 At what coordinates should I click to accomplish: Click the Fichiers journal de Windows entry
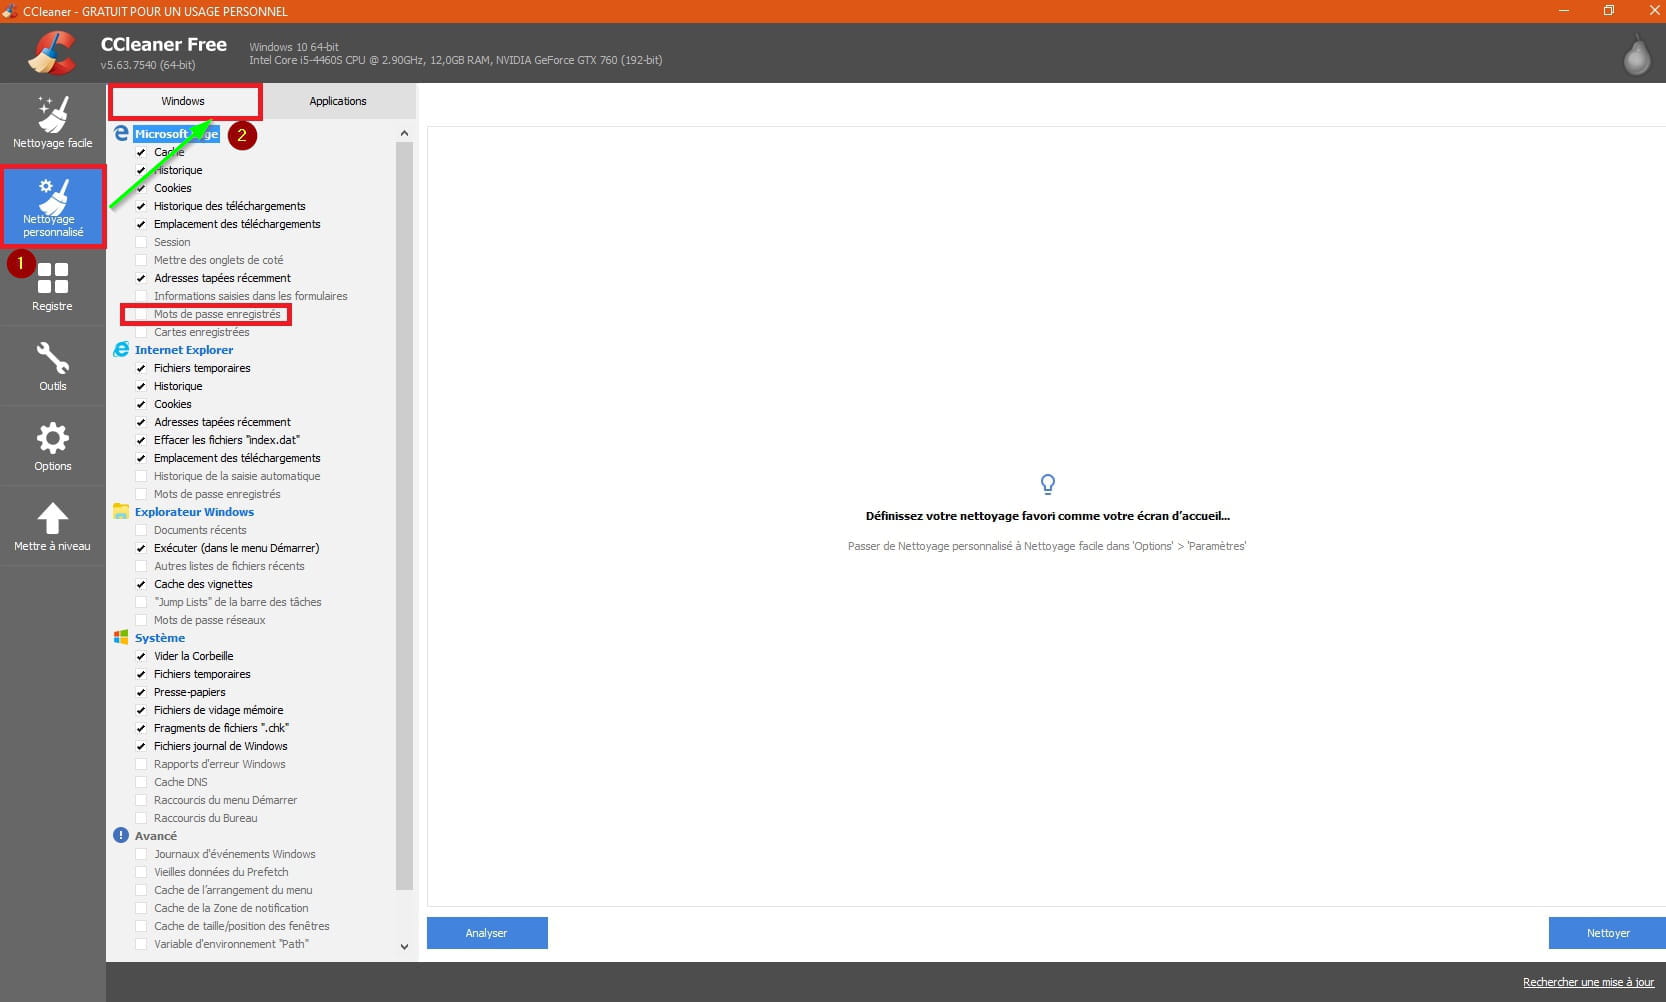coord(220,746)
